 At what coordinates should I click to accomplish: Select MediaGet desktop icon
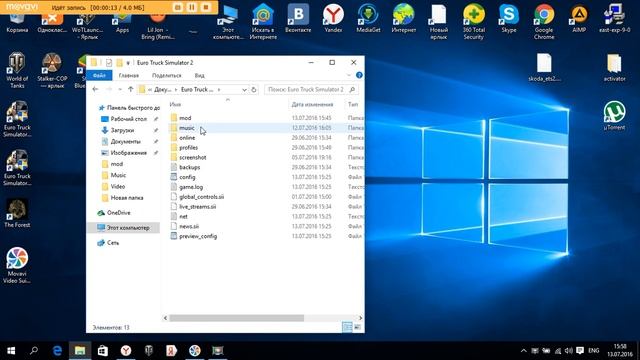tap(368, 19)
